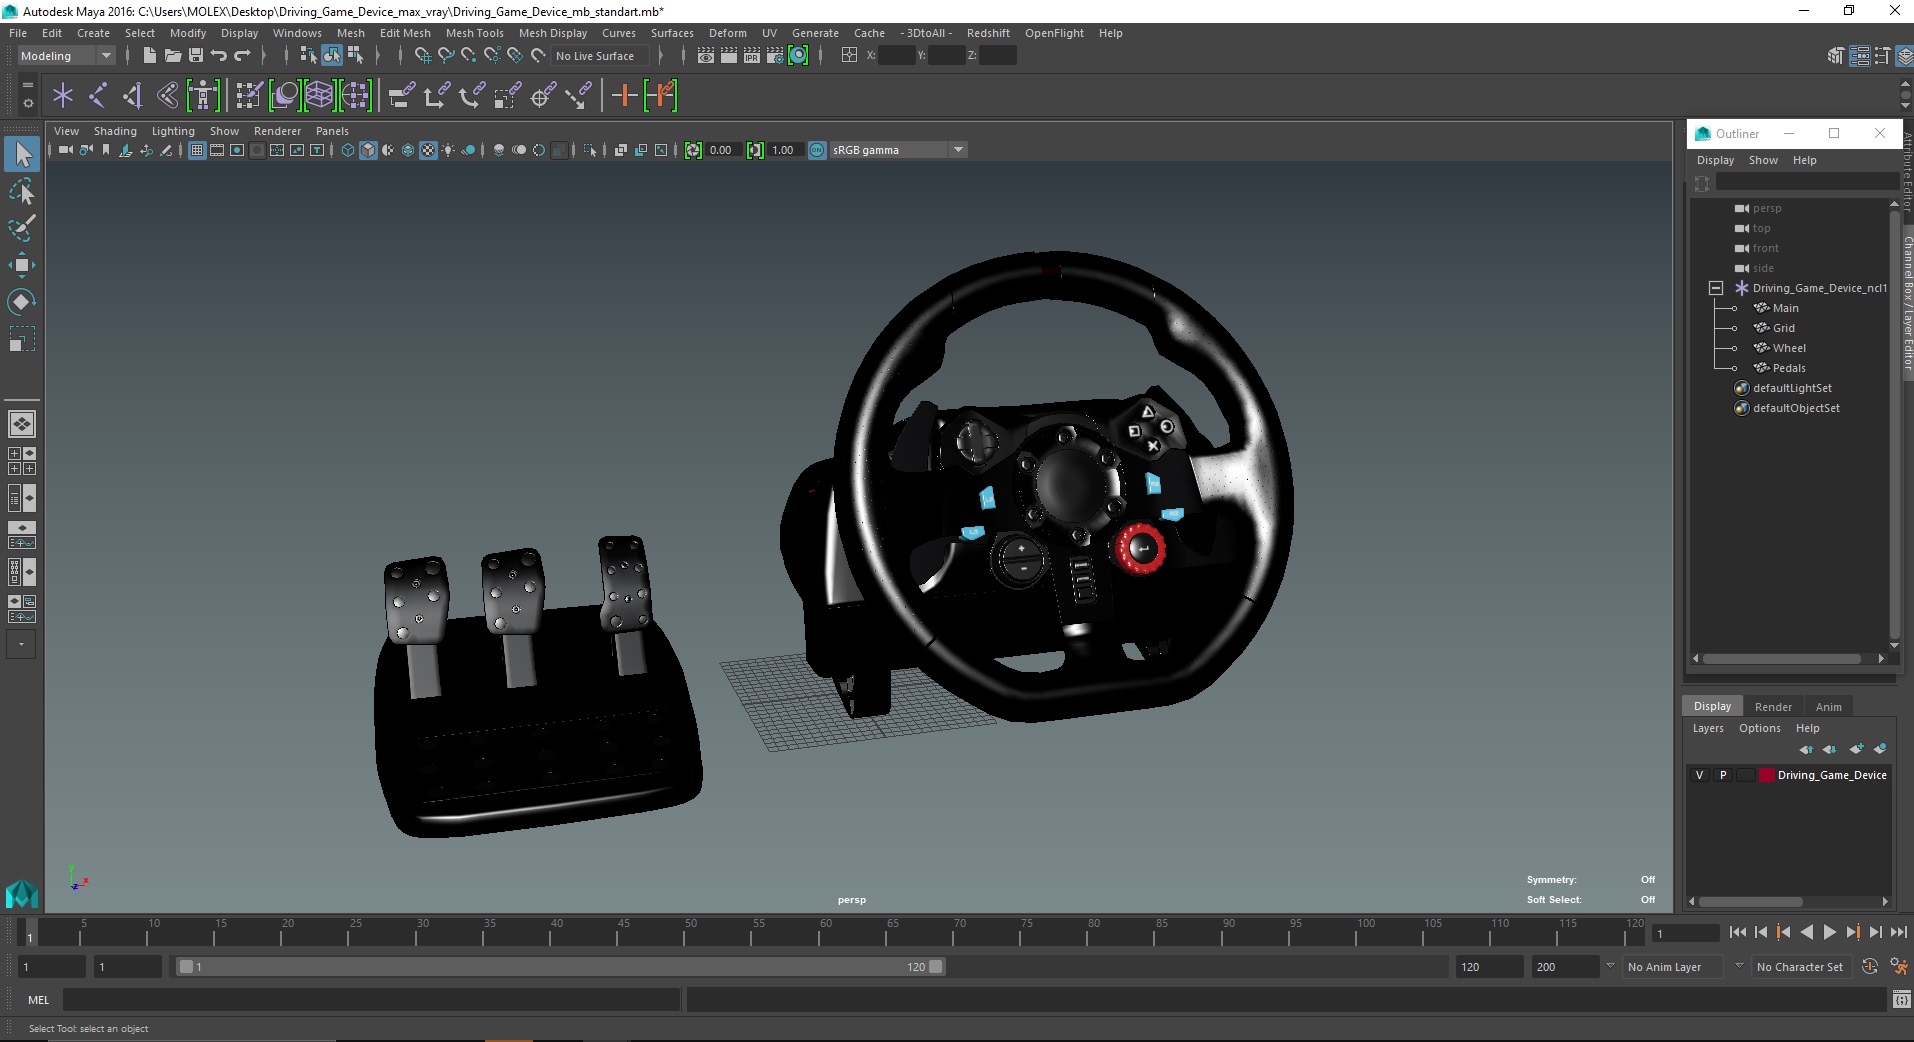Switch to the Render layer tab

pos(1773,707)
